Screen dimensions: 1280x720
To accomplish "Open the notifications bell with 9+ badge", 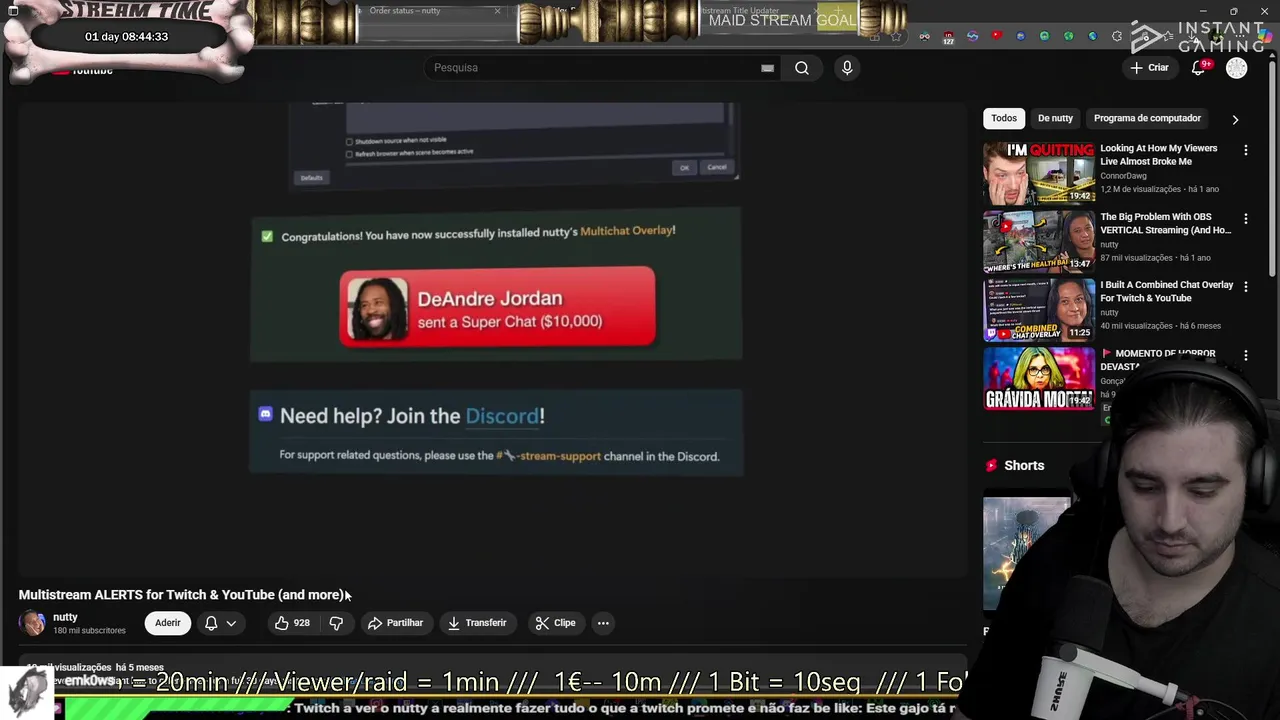I will (x=1199, y=68).
